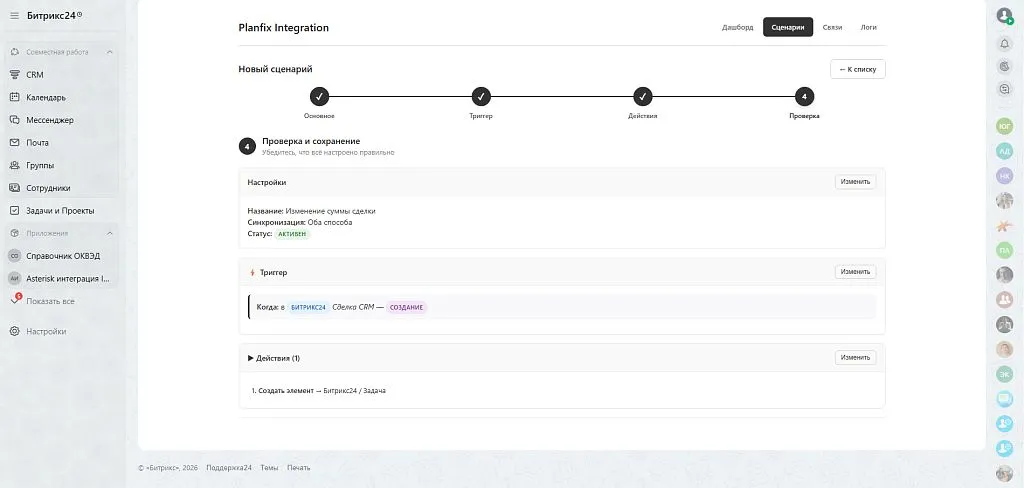The width and height of the screenshot is (1024, 488).
Task: Click the Настройки gear icon
Action: (x=14, y=331)
